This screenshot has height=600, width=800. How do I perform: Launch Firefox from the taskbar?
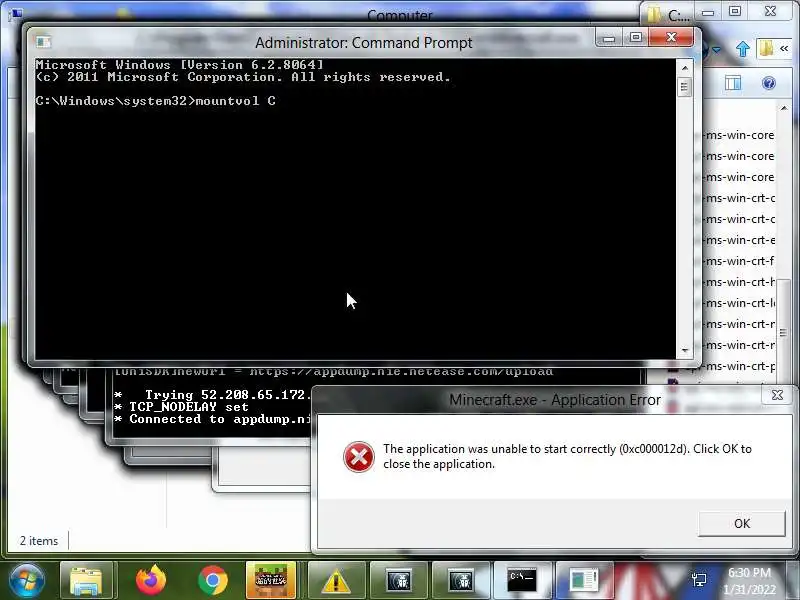(x=151, y=581)
